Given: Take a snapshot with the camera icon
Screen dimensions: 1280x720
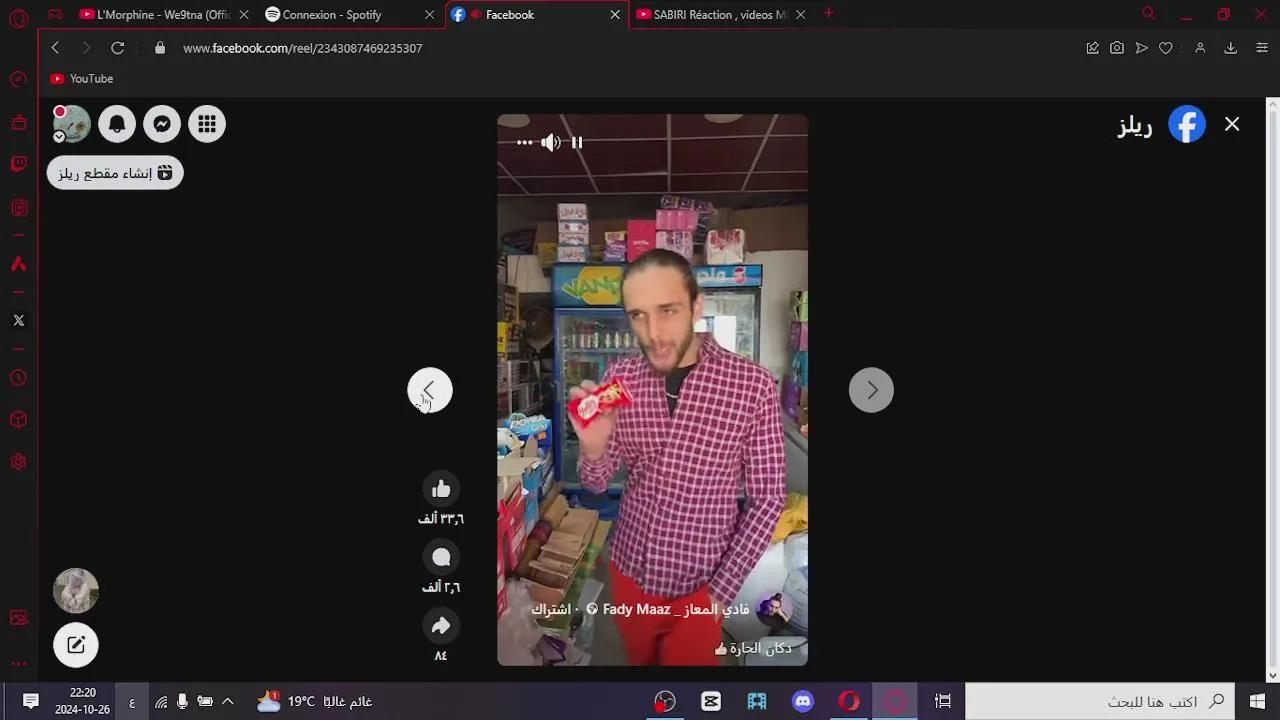Looking at the screenshot, I should point(1117,47).
